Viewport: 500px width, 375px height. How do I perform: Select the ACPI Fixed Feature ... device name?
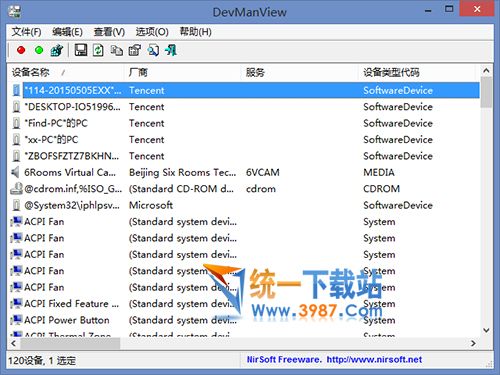click(x=71, y=304)
